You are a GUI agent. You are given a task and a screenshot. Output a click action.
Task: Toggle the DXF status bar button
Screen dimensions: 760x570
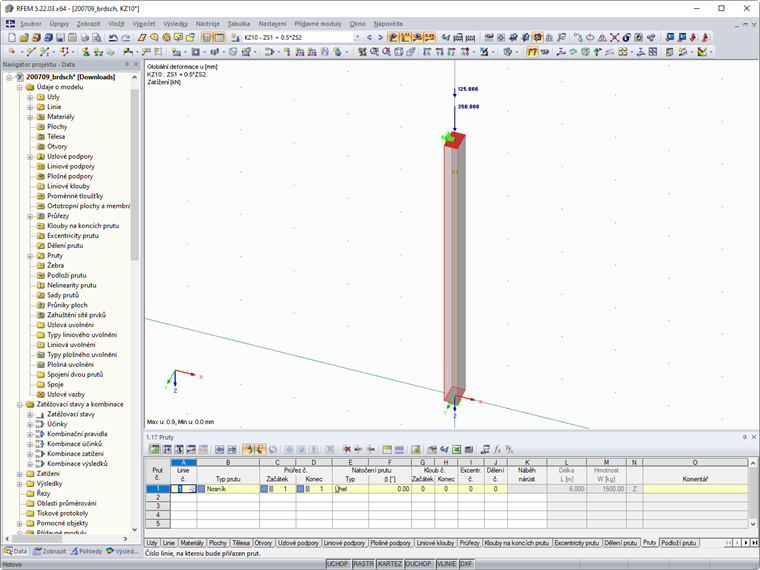pyautogui.click(x=466, y=564)
